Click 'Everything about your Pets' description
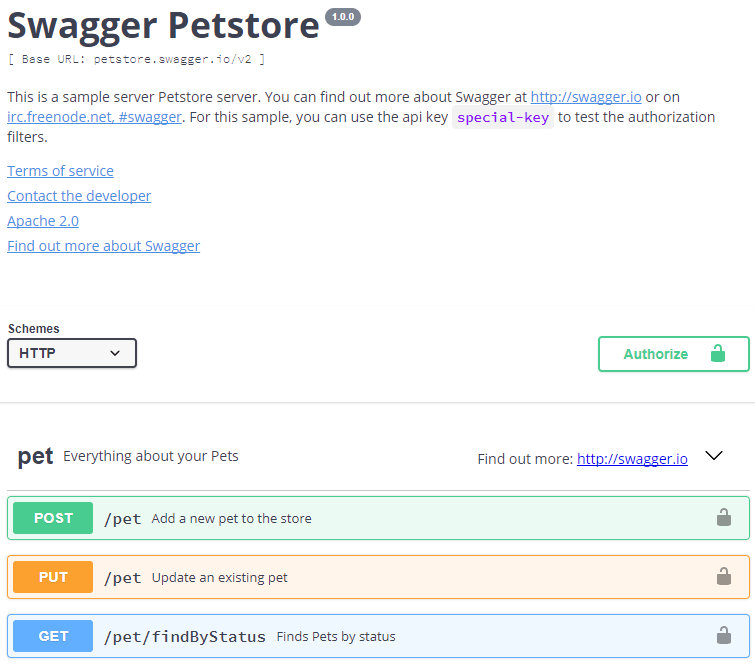The image size is (755, 668). click(151, 456)
